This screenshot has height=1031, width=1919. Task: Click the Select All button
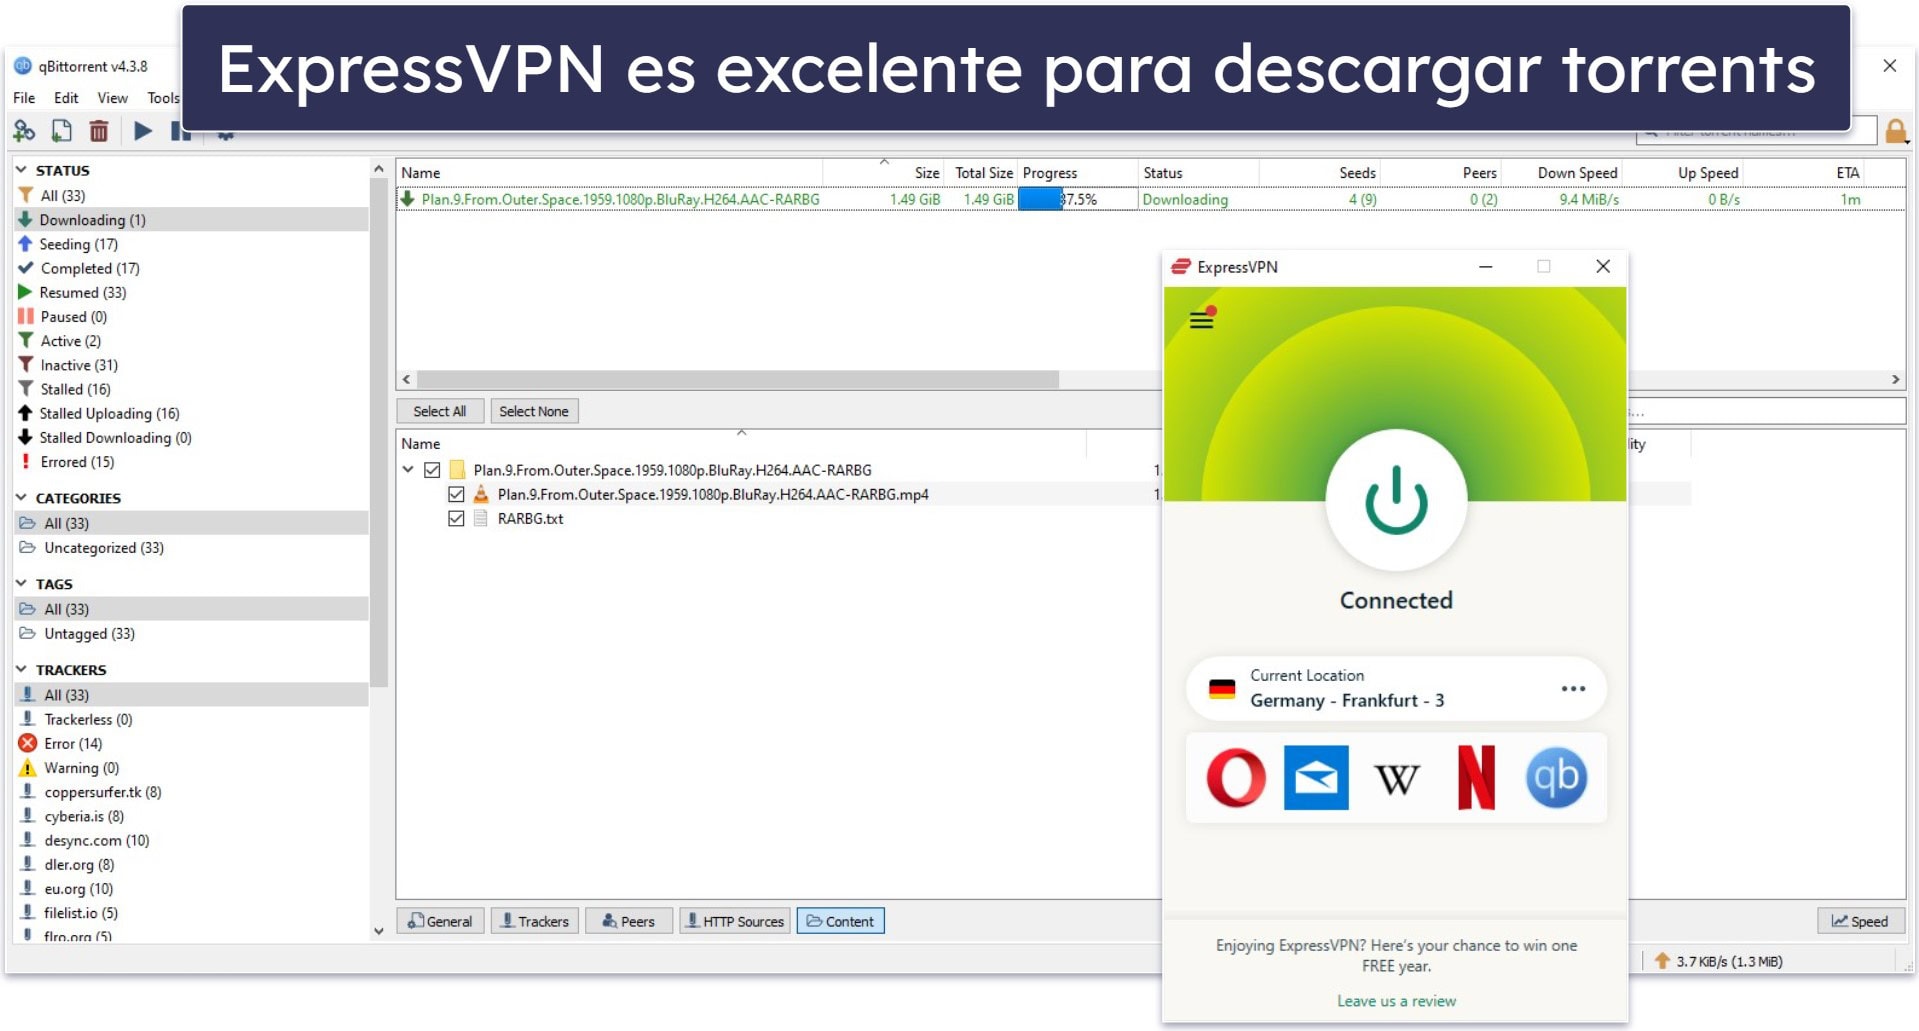click(x=440, y=411)
